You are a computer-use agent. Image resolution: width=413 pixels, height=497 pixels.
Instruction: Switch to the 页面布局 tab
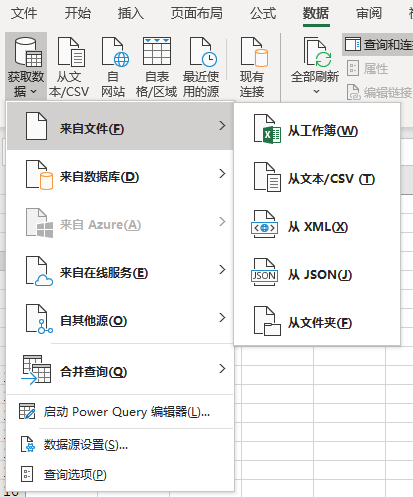click(x=197, y=14)
